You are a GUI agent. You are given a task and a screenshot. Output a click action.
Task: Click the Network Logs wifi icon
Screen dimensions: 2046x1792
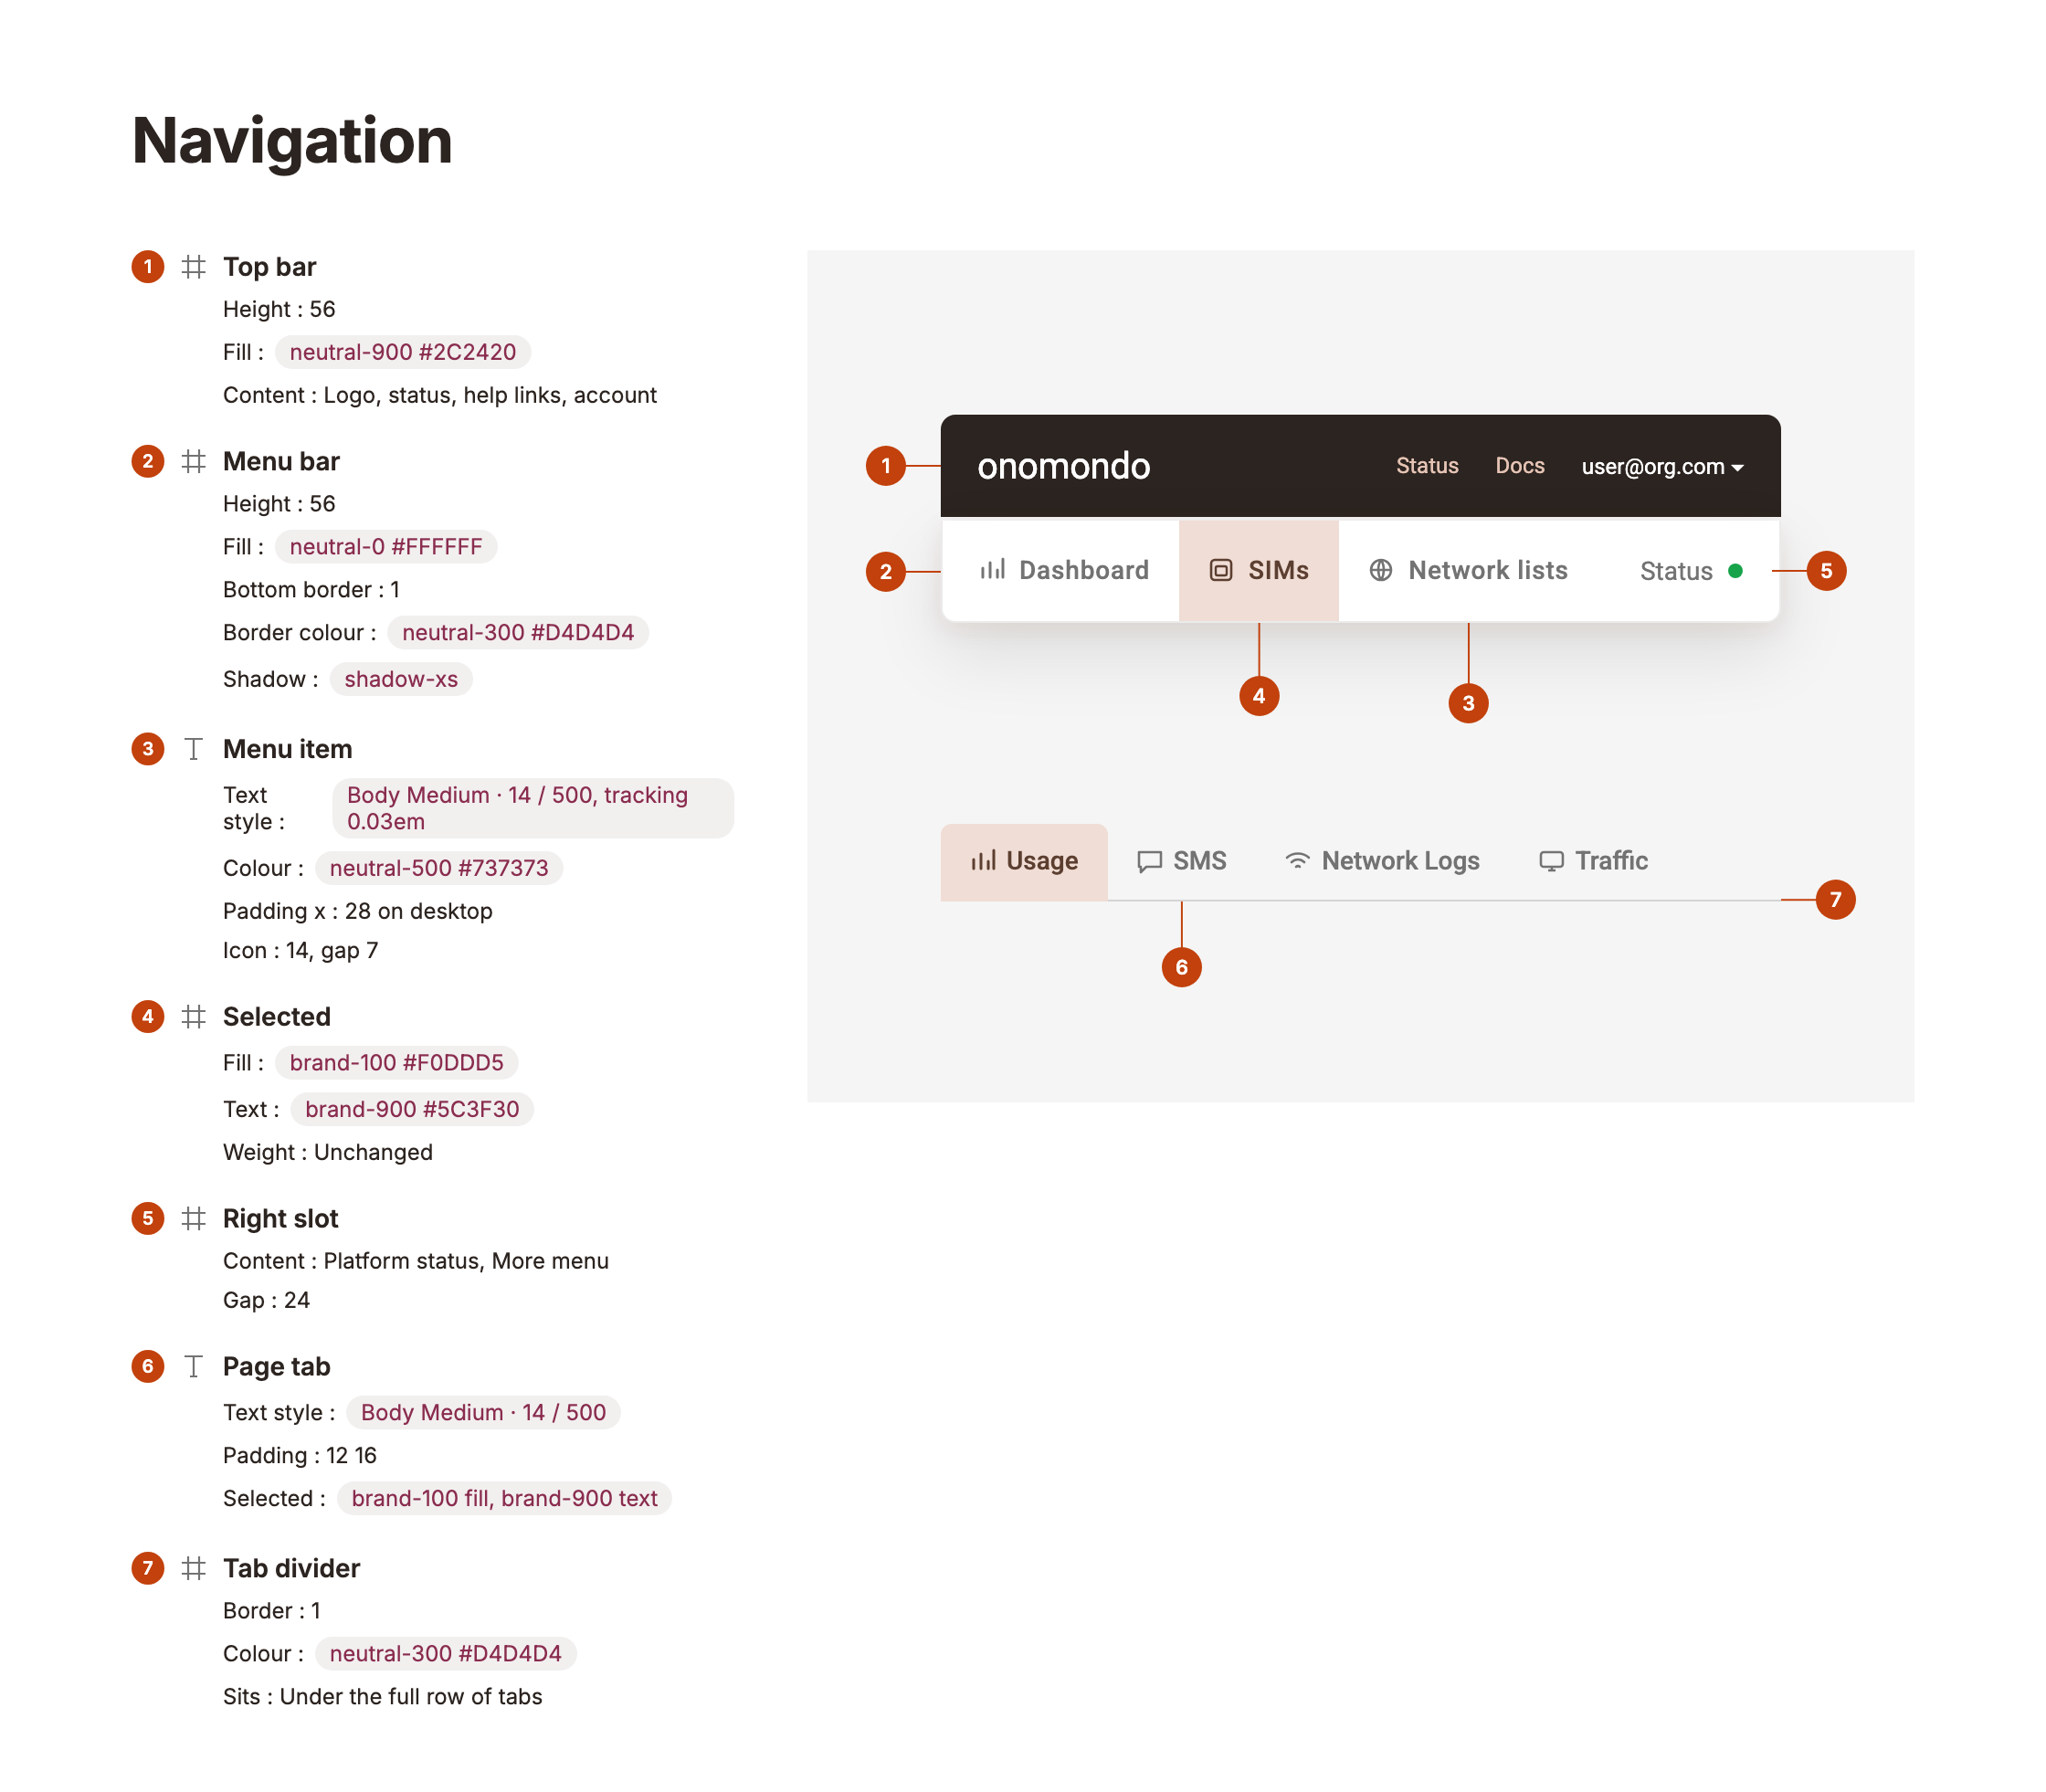[x=1297, y=861]
